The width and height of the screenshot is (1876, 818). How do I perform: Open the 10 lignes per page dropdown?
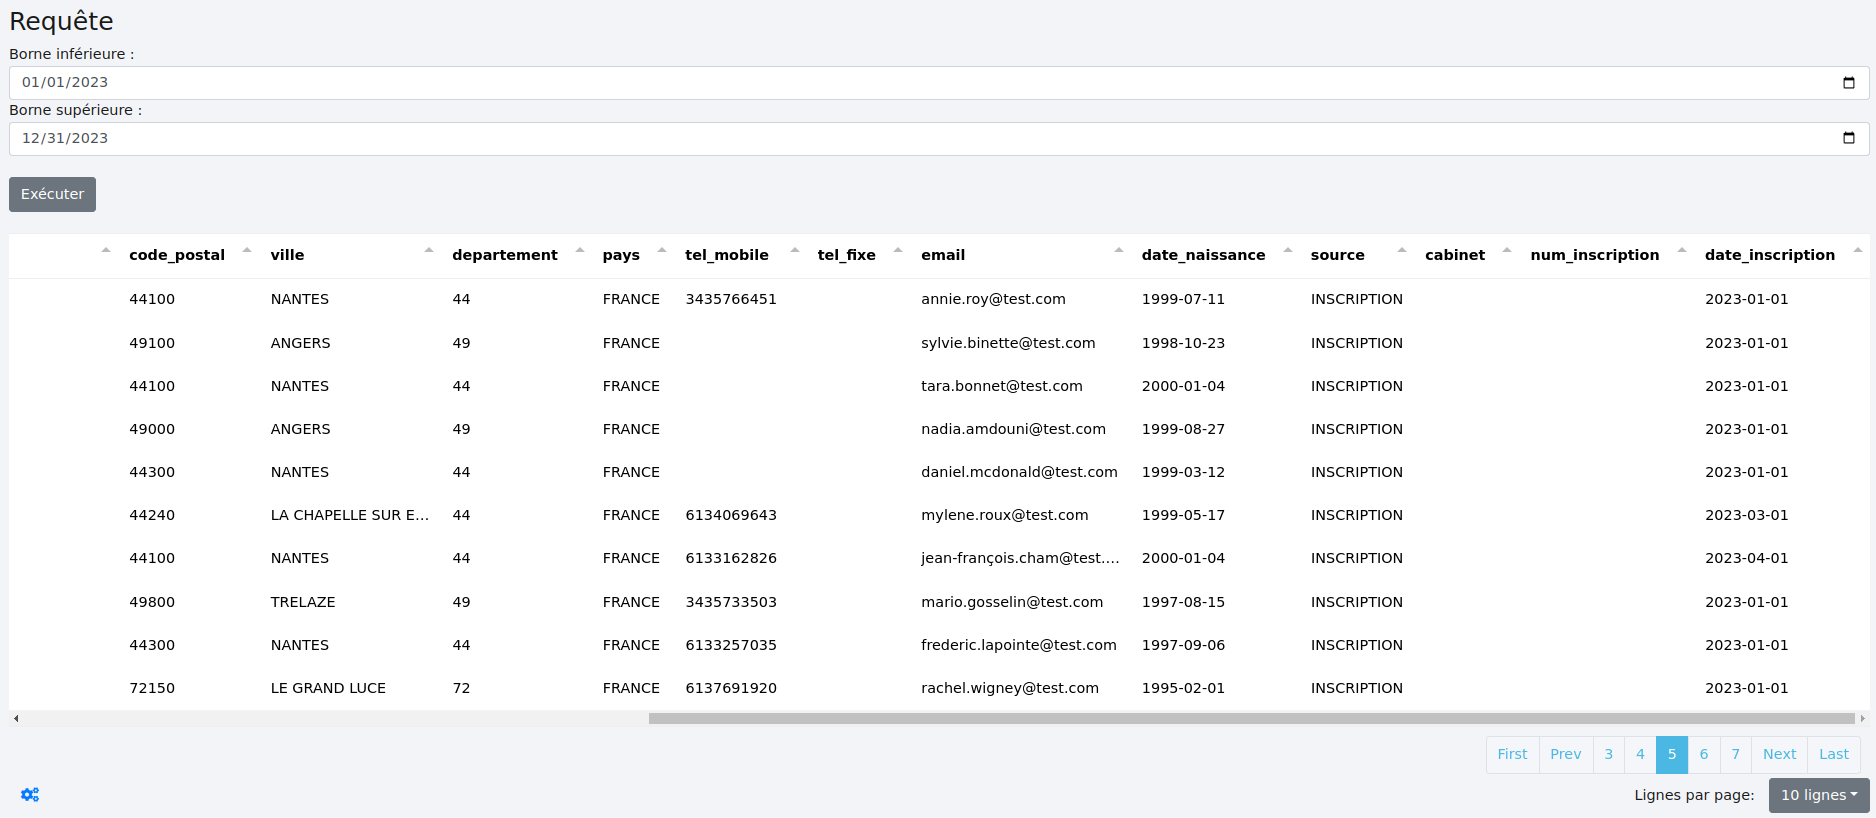[1818, 796]
